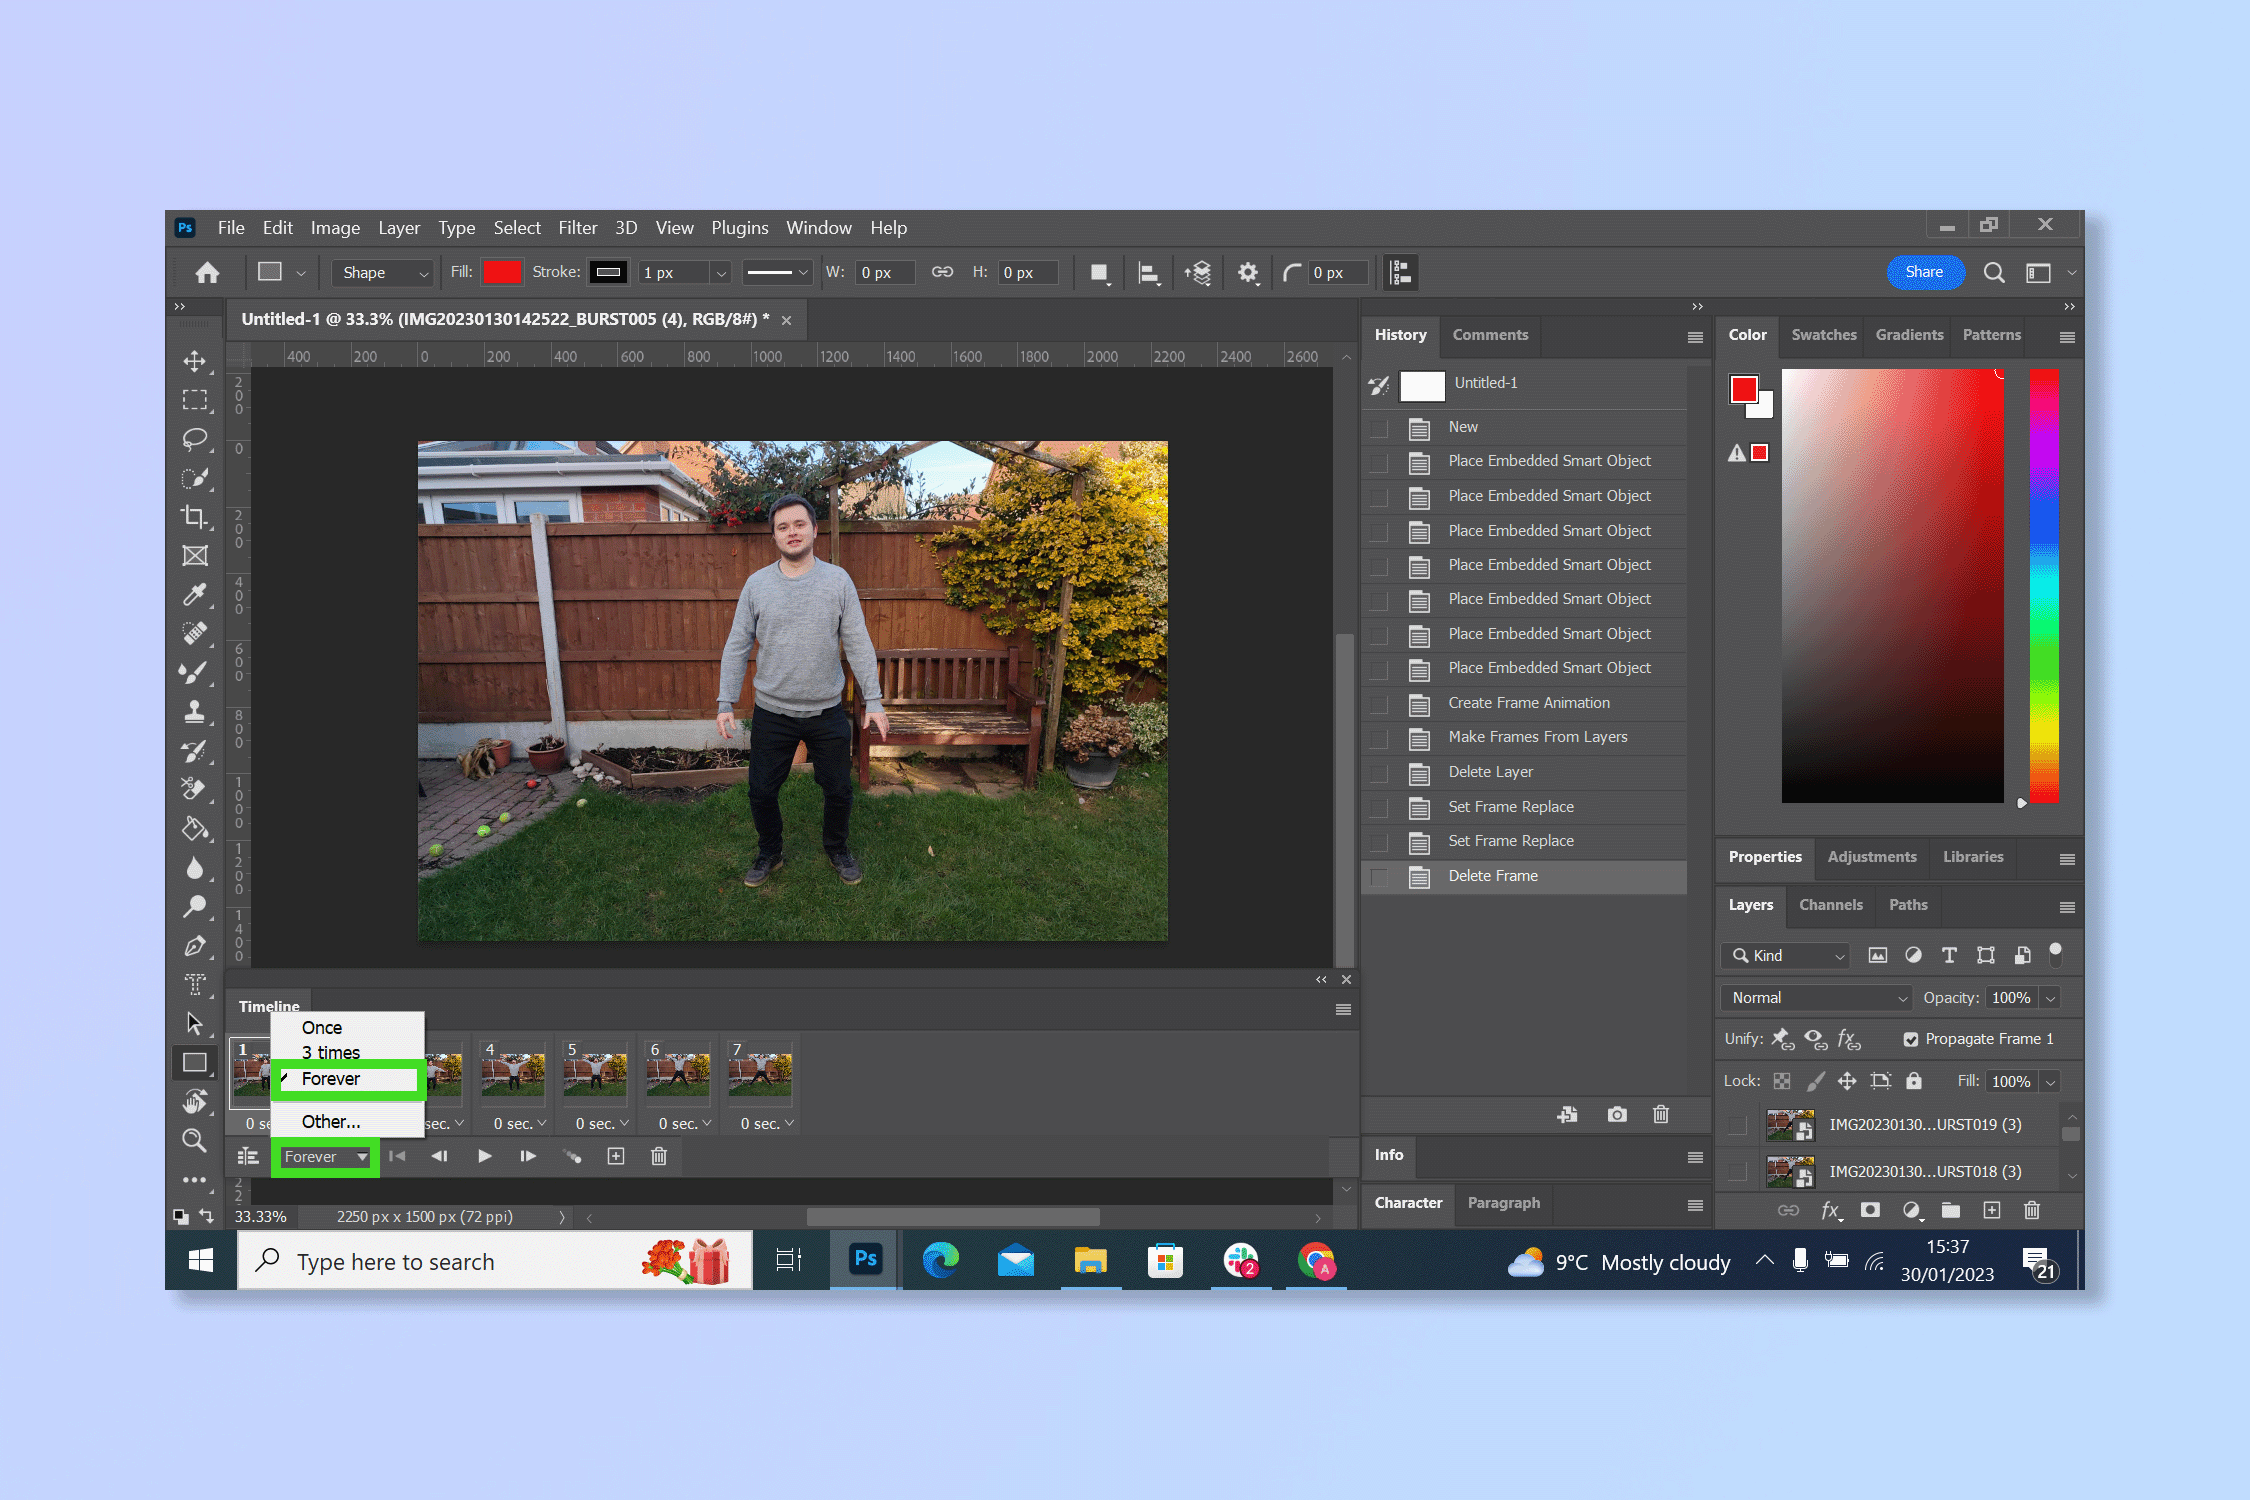Click the Zoom tool in sidebar
This screenshot has height=1500, width=2250.
pos(194,1138)
